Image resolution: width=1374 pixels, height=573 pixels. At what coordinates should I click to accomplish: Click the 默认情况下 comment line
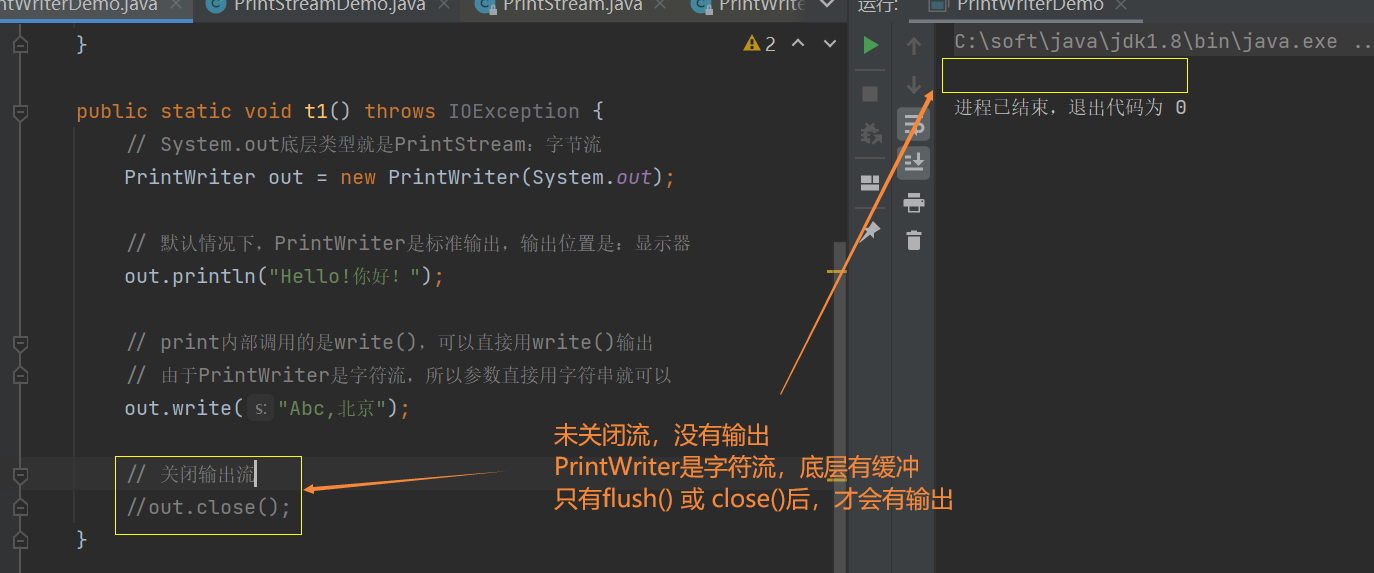tap(409, 243)
